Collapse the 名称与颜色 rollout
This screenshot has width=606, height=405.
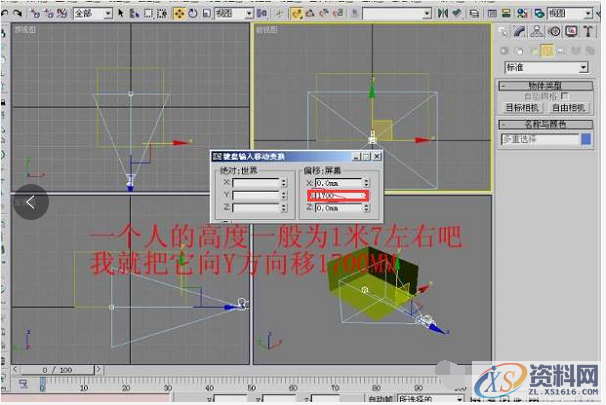coord(546,124)
